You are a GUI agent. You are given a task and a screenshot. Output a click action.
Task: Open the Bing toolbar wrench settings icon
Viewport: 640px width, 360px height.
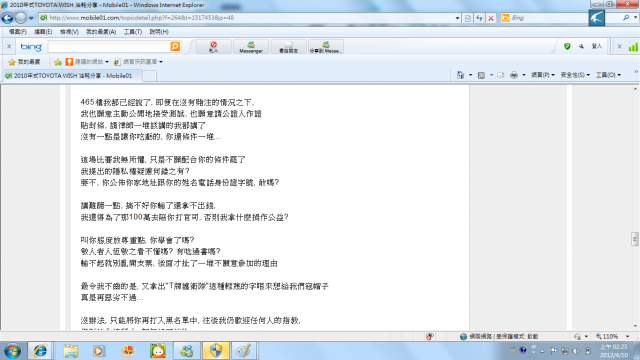(x=581, y=47)
